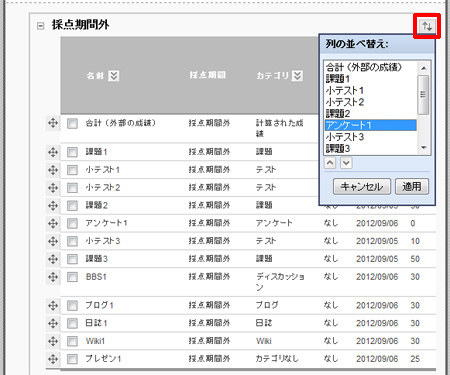Click move handle for 小テスト2 row
The height and width of the screenshot is (375, 450).
53,188
